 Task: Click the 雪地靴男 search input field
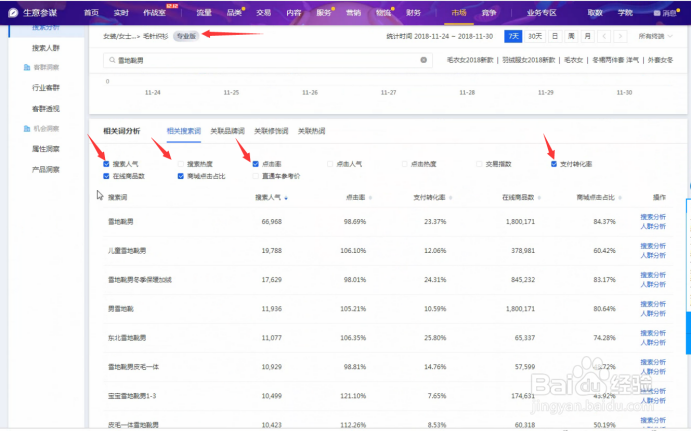pyautogui.click(x=267, y=60)
